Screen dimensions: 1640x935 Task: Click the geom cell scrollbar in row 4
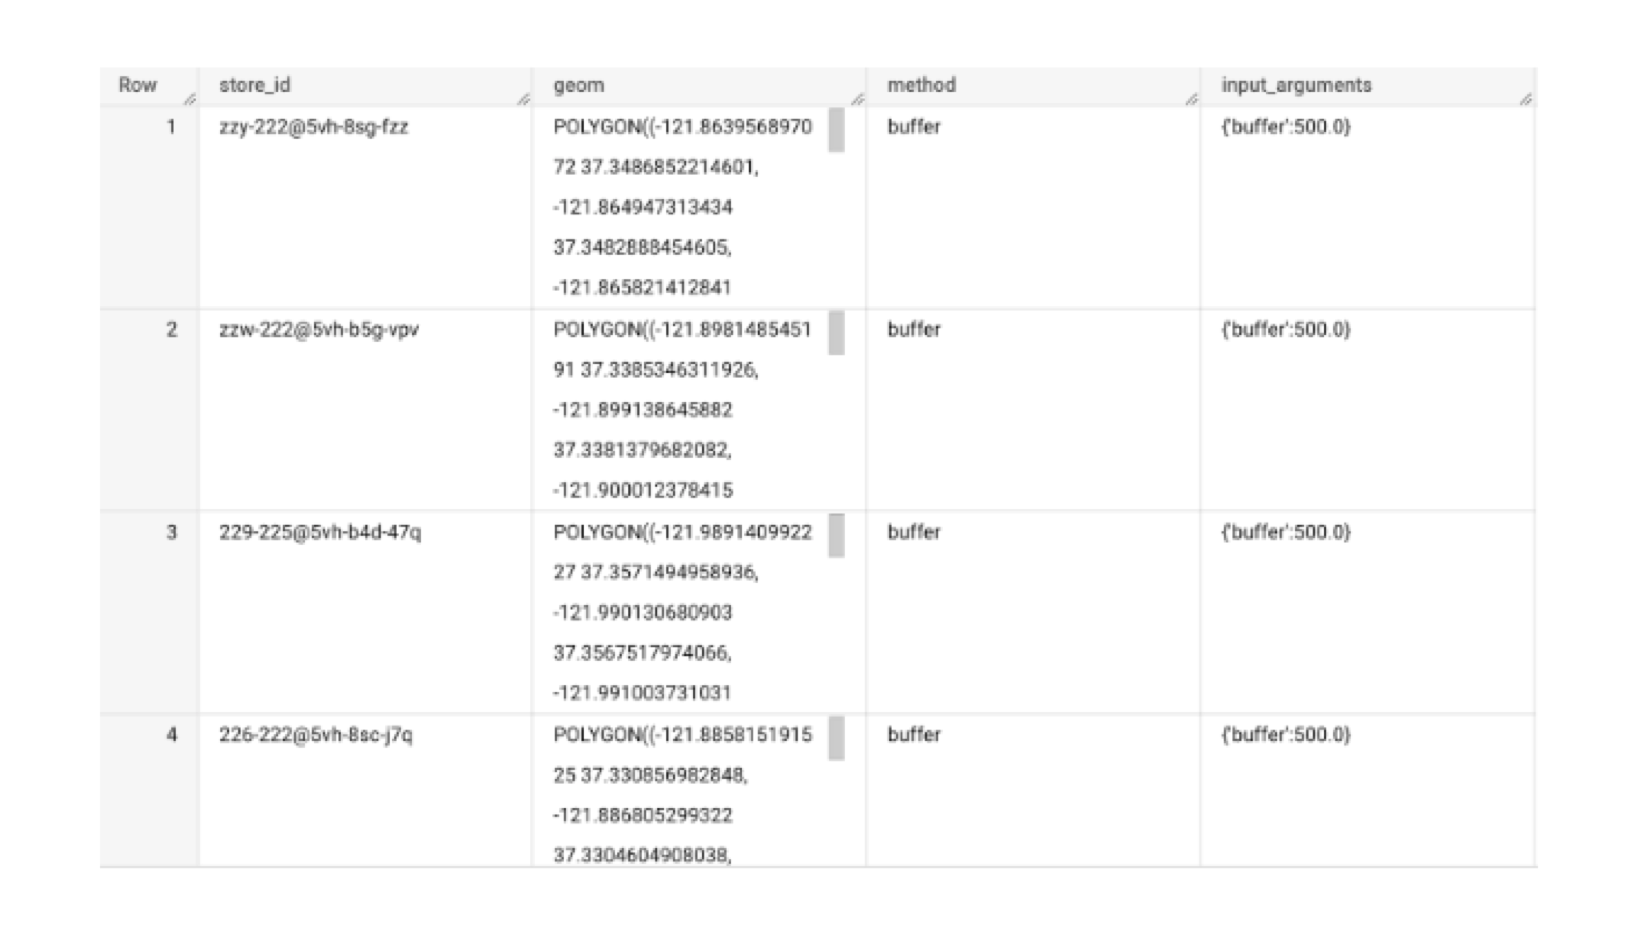coord(836,739)
